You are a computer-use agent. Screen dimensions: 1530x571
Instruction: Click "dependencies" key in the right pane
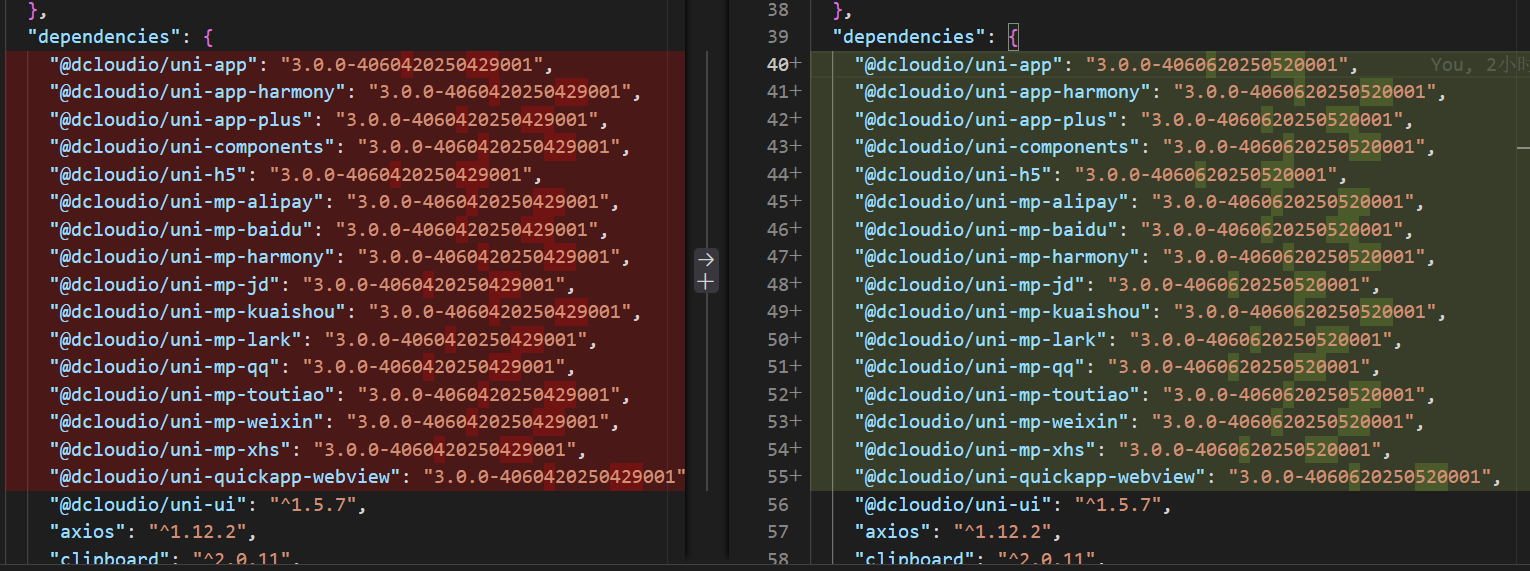click(905, 37)
